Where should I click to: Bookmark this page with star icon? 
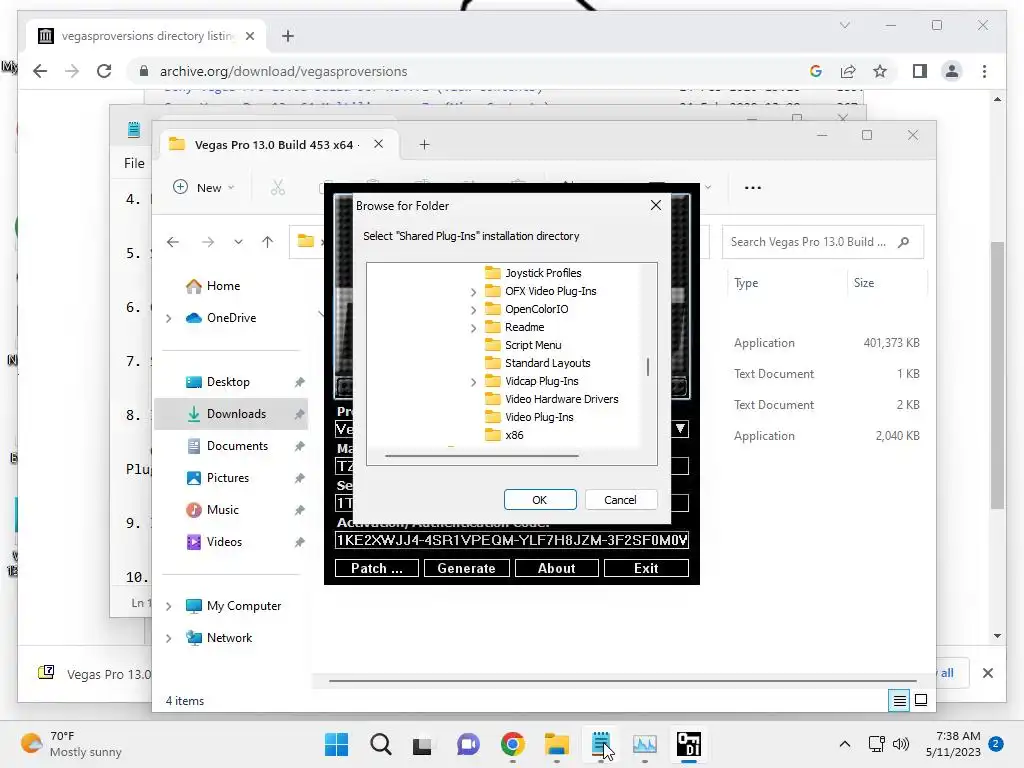click(880, 71)
